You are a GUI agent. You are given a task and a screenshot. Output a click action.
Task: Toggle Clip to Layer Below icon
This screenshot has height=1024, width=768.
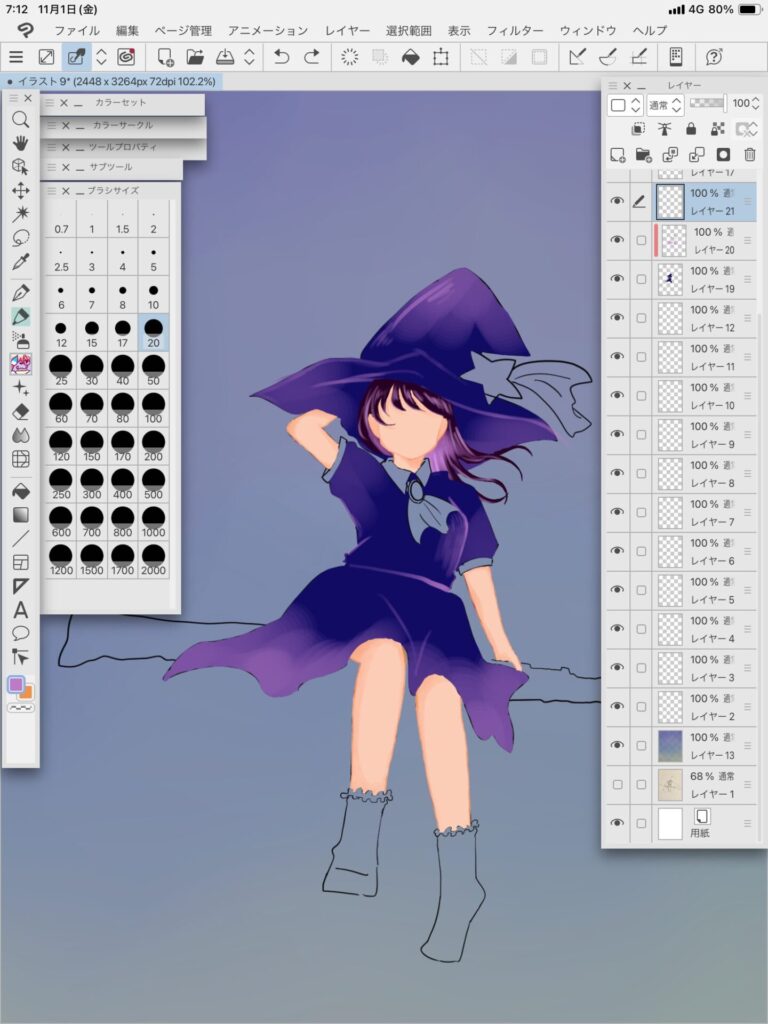[x=638, y=129]
